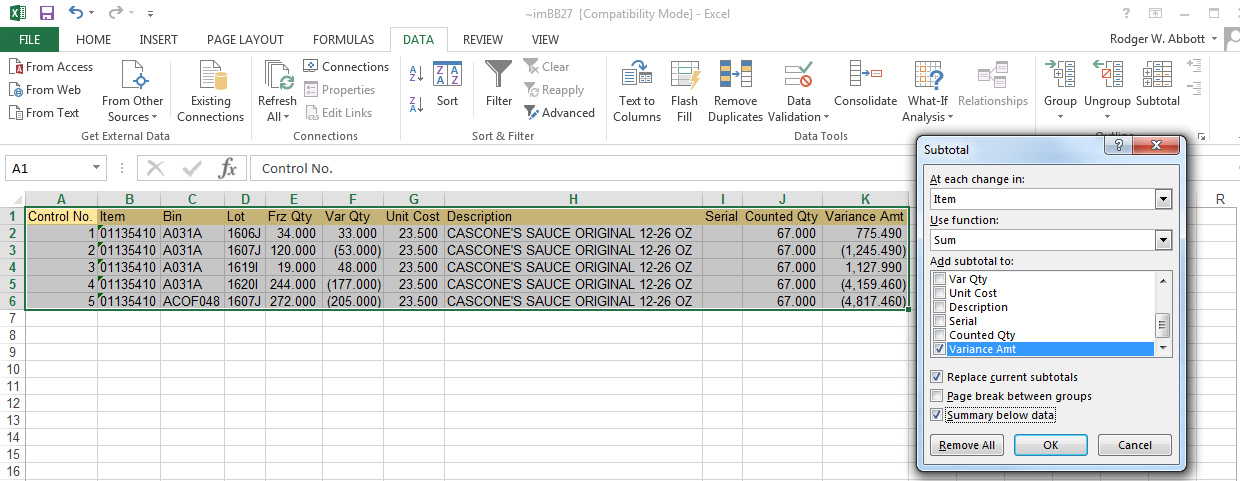
Task: Click cell containing ACOF048
Action: [x=192, y=301]
